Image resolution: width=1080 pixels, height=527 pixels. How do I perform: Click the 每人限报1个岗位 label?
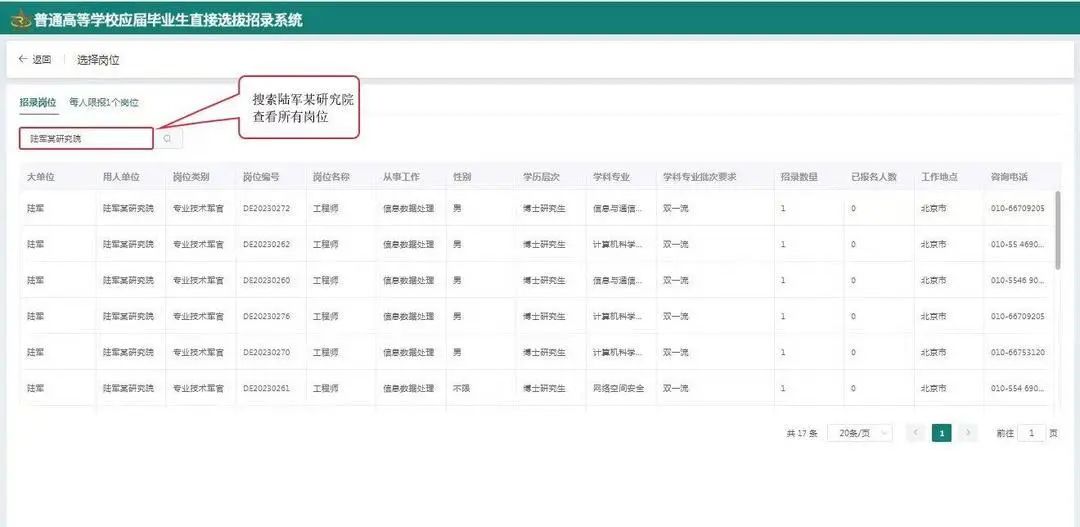(104, 102)
